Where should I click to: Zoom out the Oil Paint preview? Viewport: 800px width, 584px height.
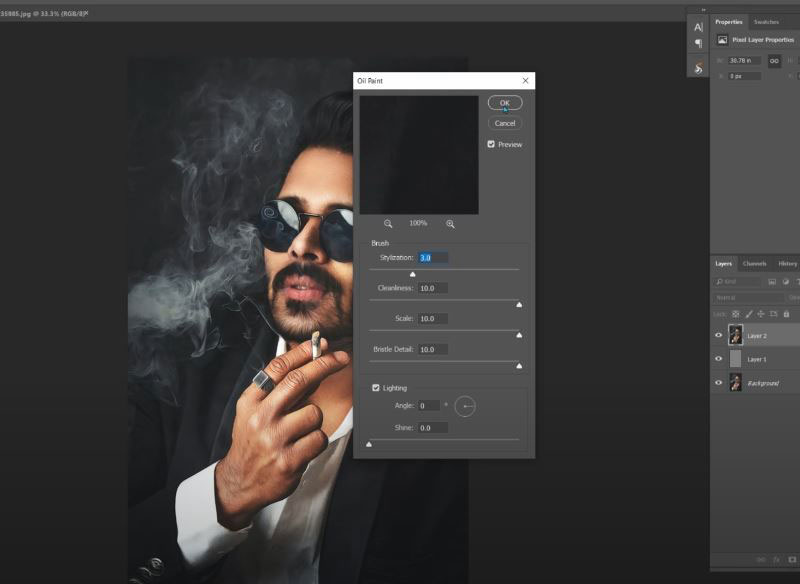pyautogui.click(x=388, y=224)
